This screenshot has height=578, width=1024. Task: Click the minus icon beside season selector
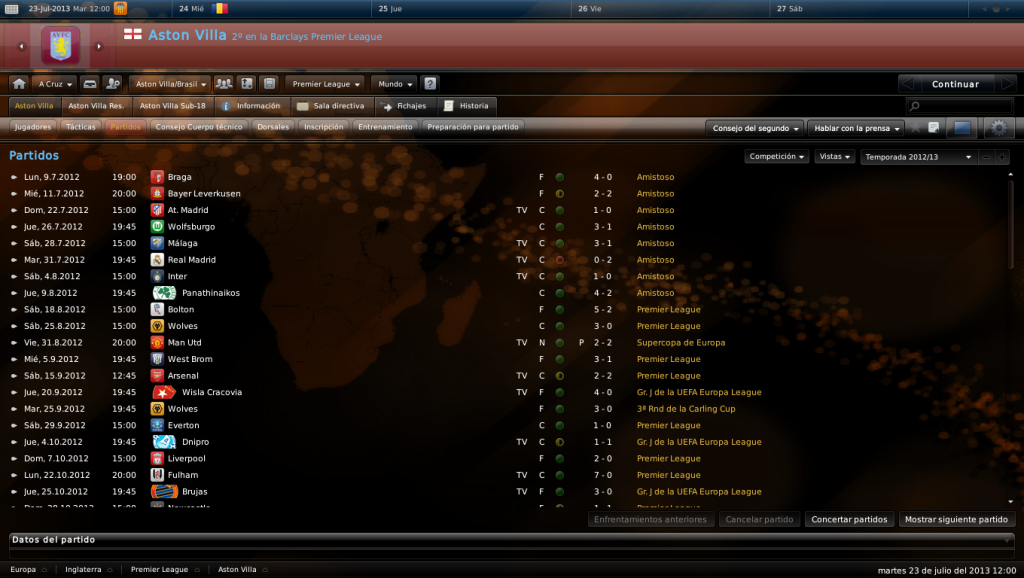point(986,157)
